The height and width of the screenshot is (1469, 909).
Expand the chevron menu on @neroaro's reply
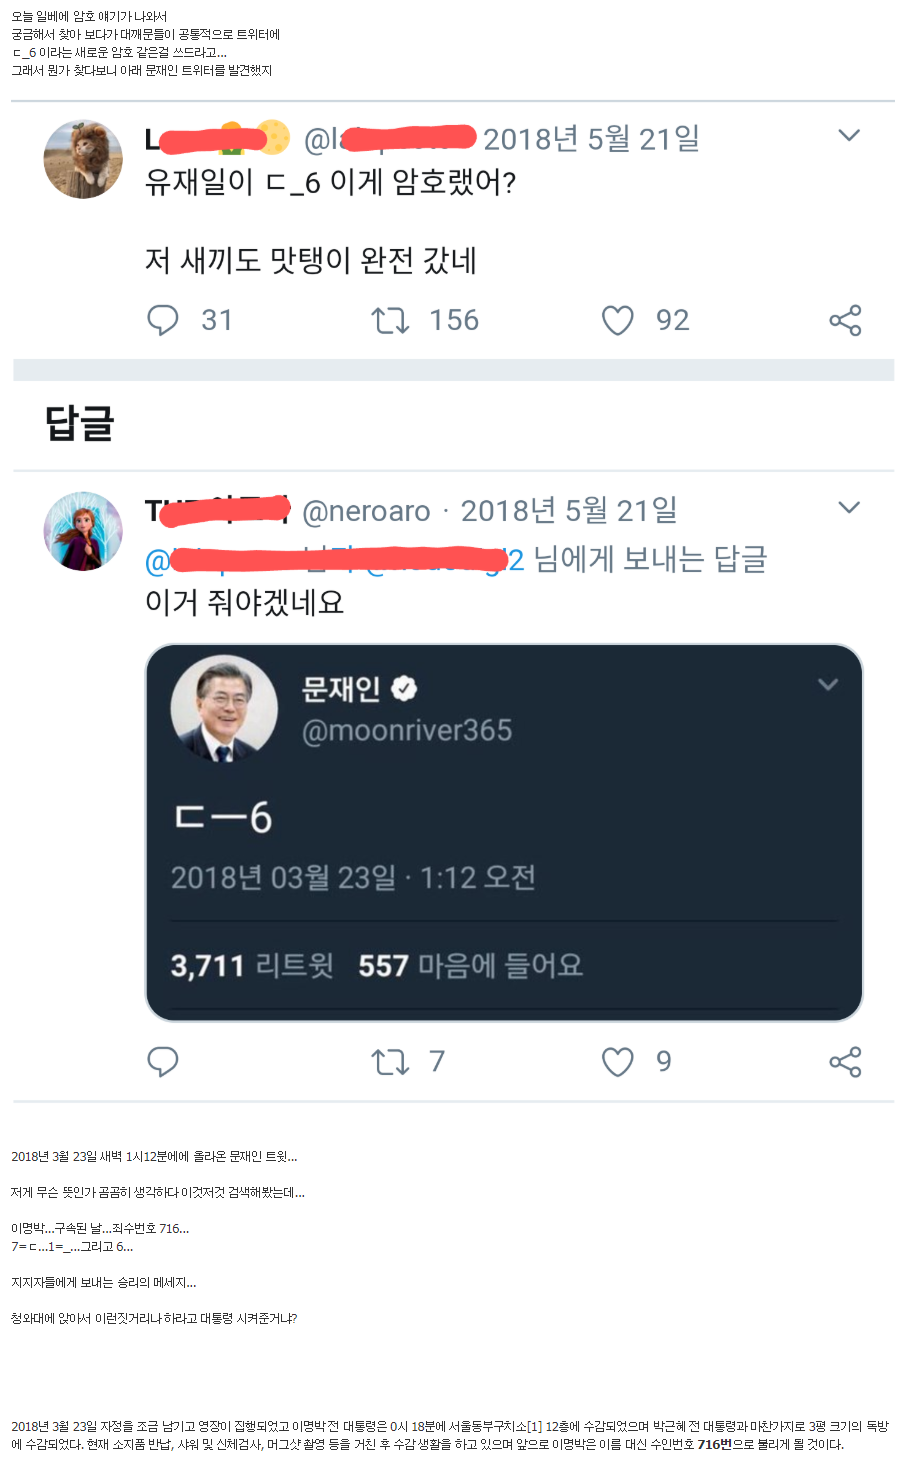point(849,507)
